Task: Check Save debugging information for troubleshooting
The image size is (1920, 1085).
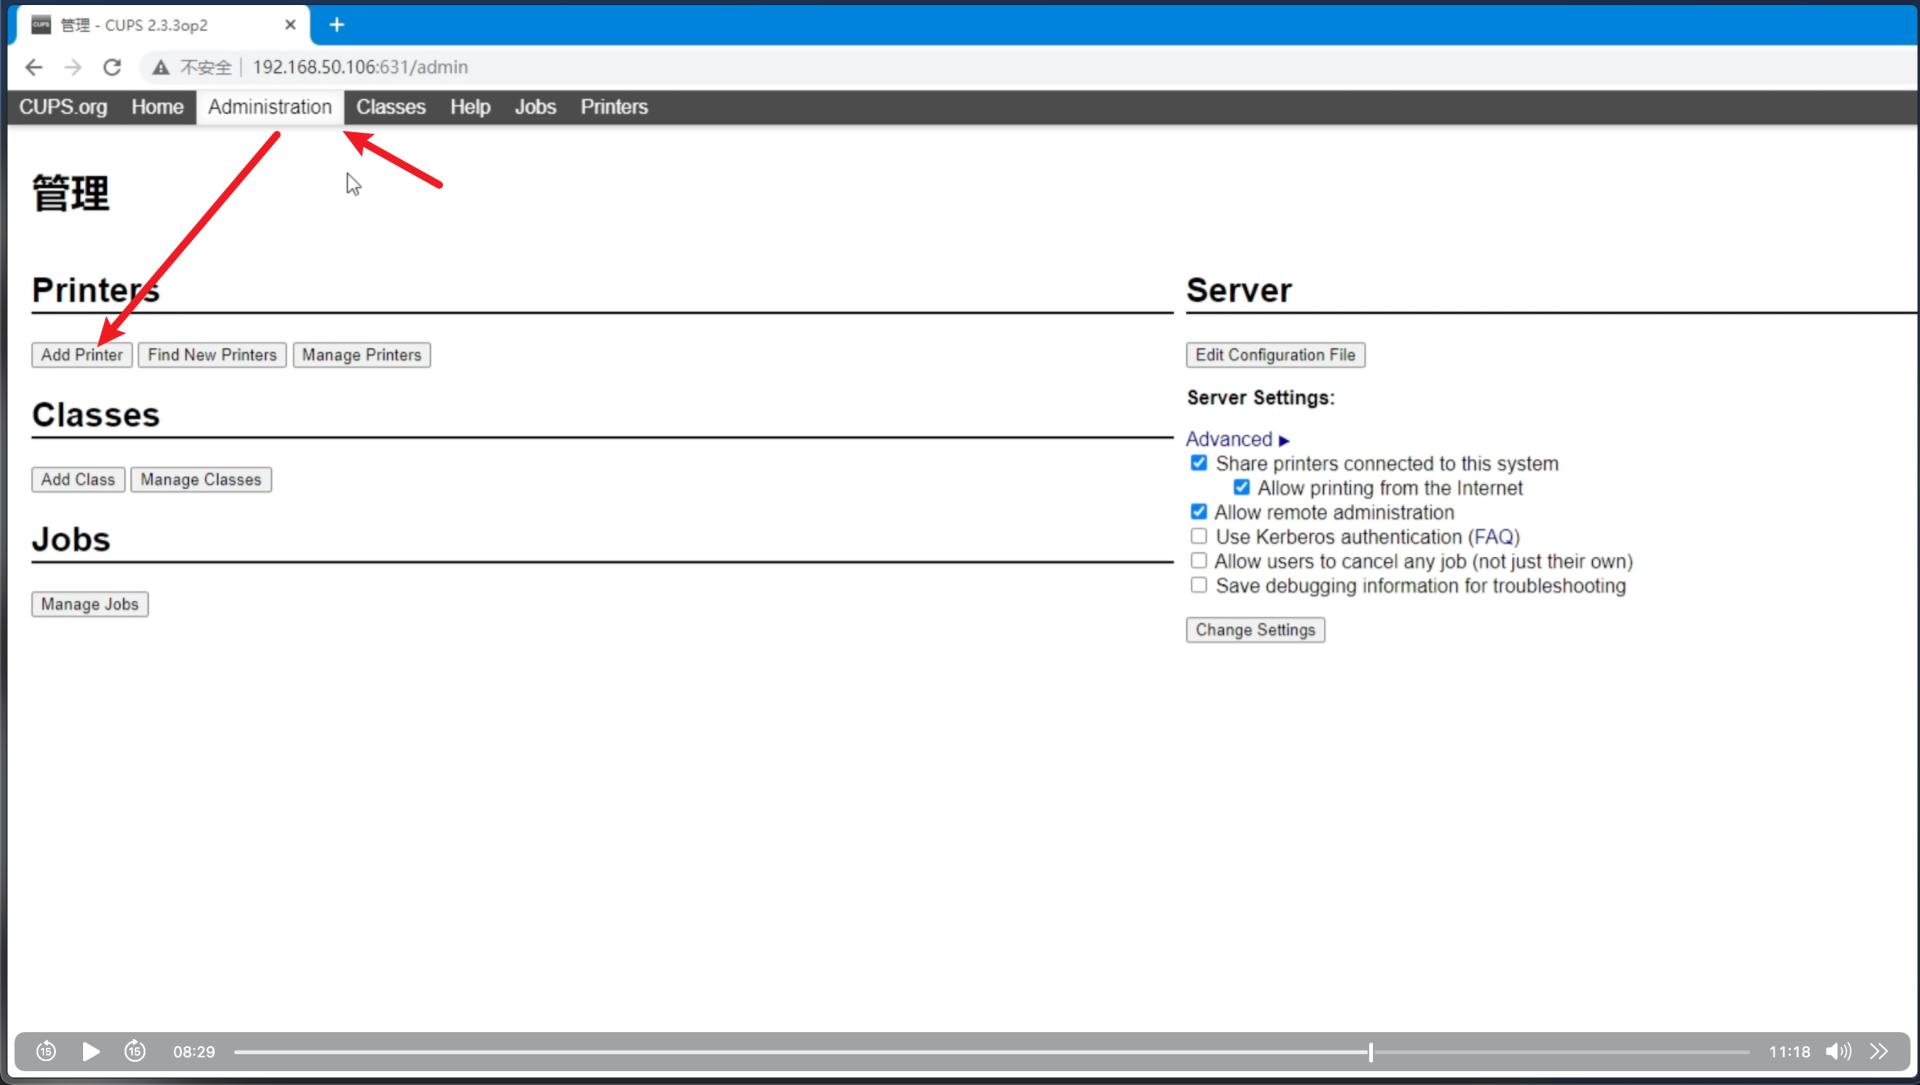Action: tap(1199, 585)
